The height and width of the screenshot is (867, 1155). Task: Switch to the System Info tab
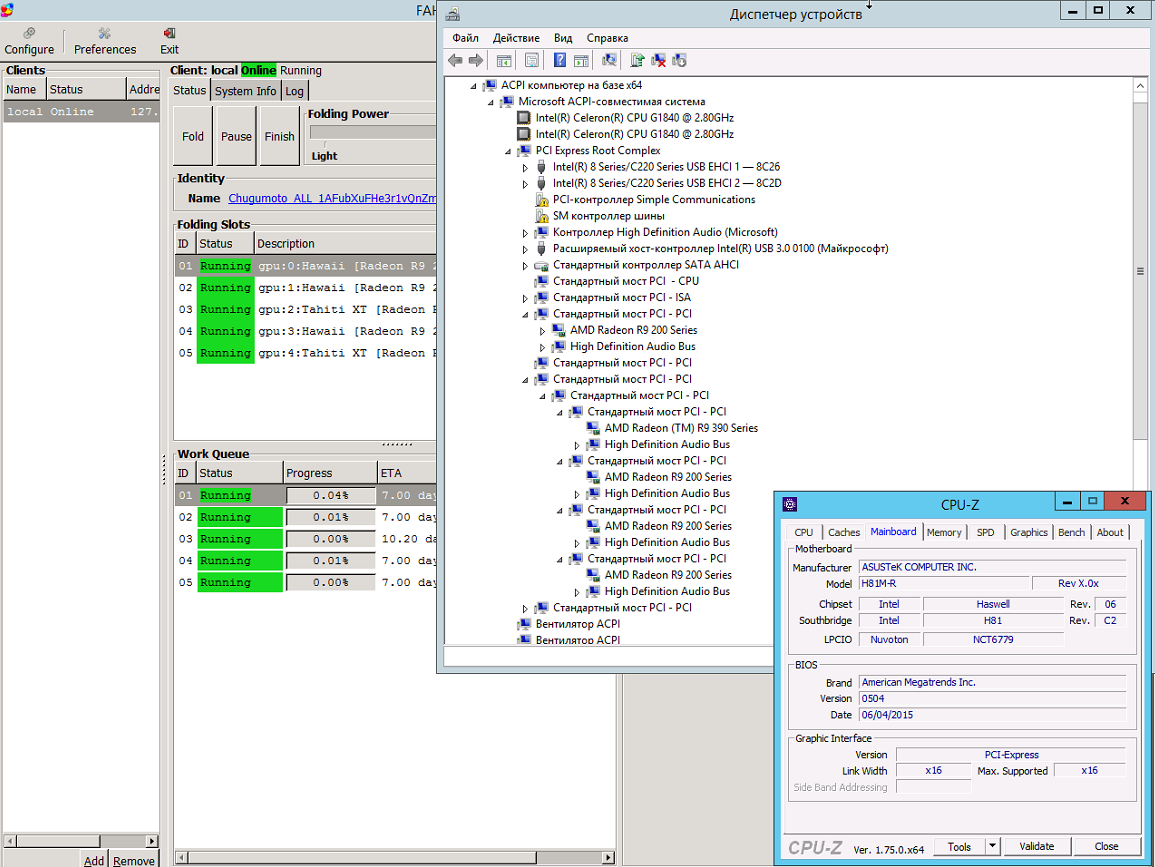click(x=245, y=91)
